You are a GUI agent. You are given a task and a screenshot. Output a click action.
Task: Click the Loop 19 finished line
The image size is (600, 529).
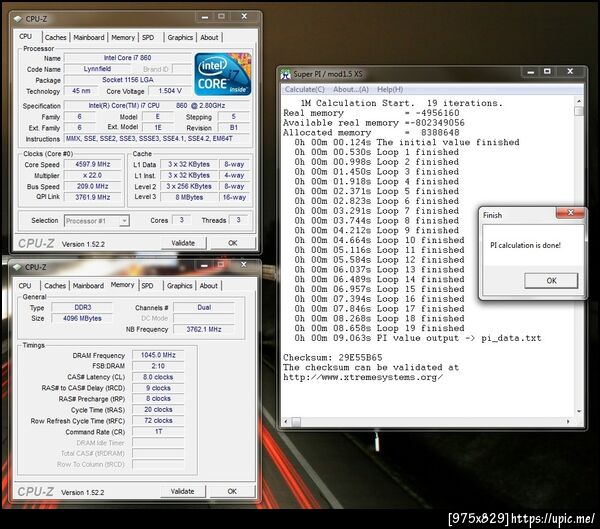379,328
